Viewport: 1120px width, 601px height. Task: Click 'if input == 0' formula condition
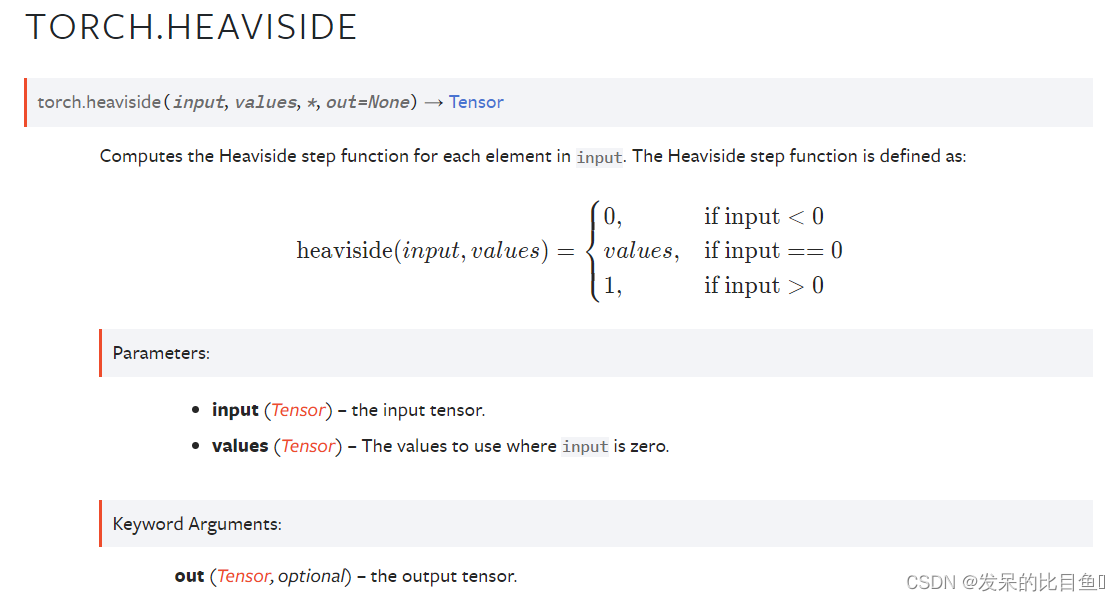(x=773, y=251)
